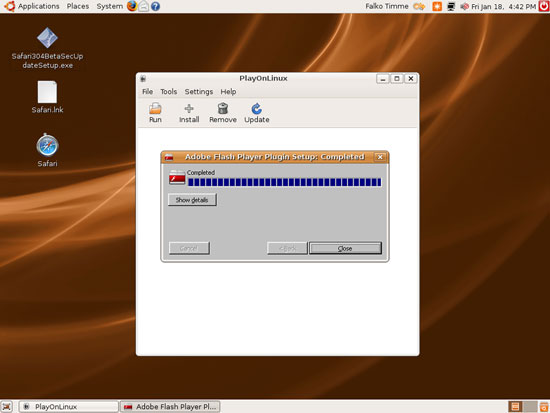The width and height of the screenshot is (550, 413).
Task: Select first workspace in workspace switcher
Action: tap(515, 407)
